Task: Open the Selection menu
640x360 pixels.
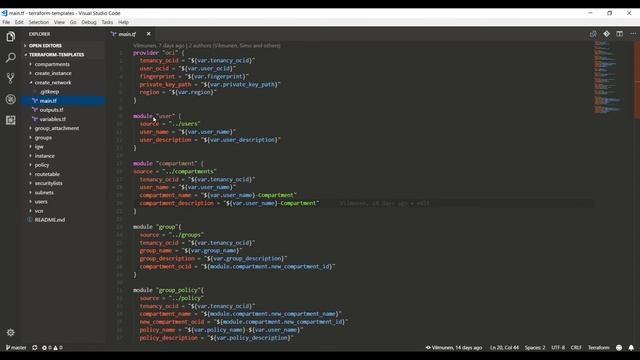Action: point(39,22)
